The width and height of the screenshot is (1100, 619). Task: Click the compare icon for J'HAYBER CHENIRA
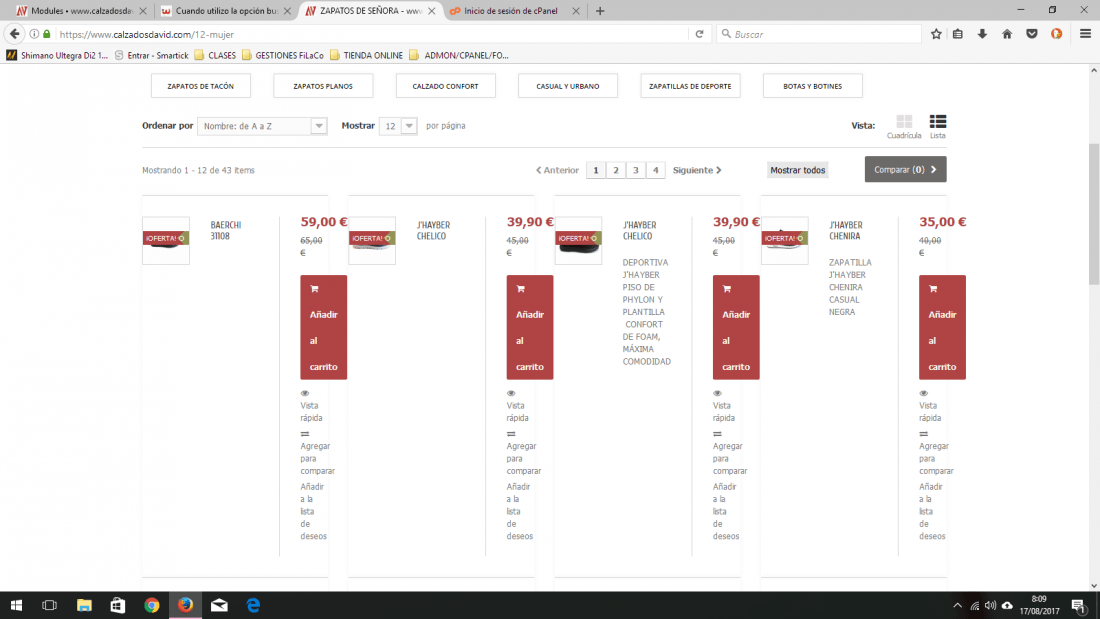point(923,434)
